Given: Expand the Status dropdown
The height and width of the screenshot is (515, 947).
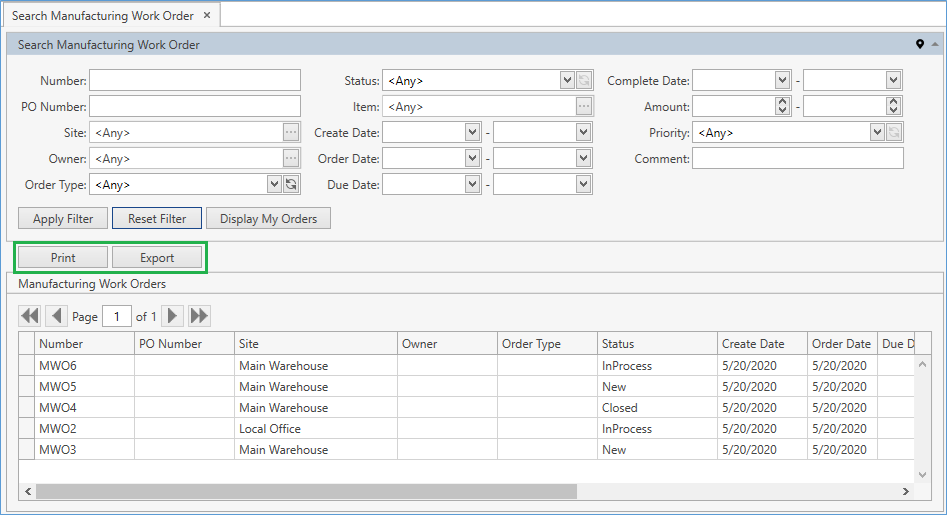Looking at the screenshot, I should [567, 80].
